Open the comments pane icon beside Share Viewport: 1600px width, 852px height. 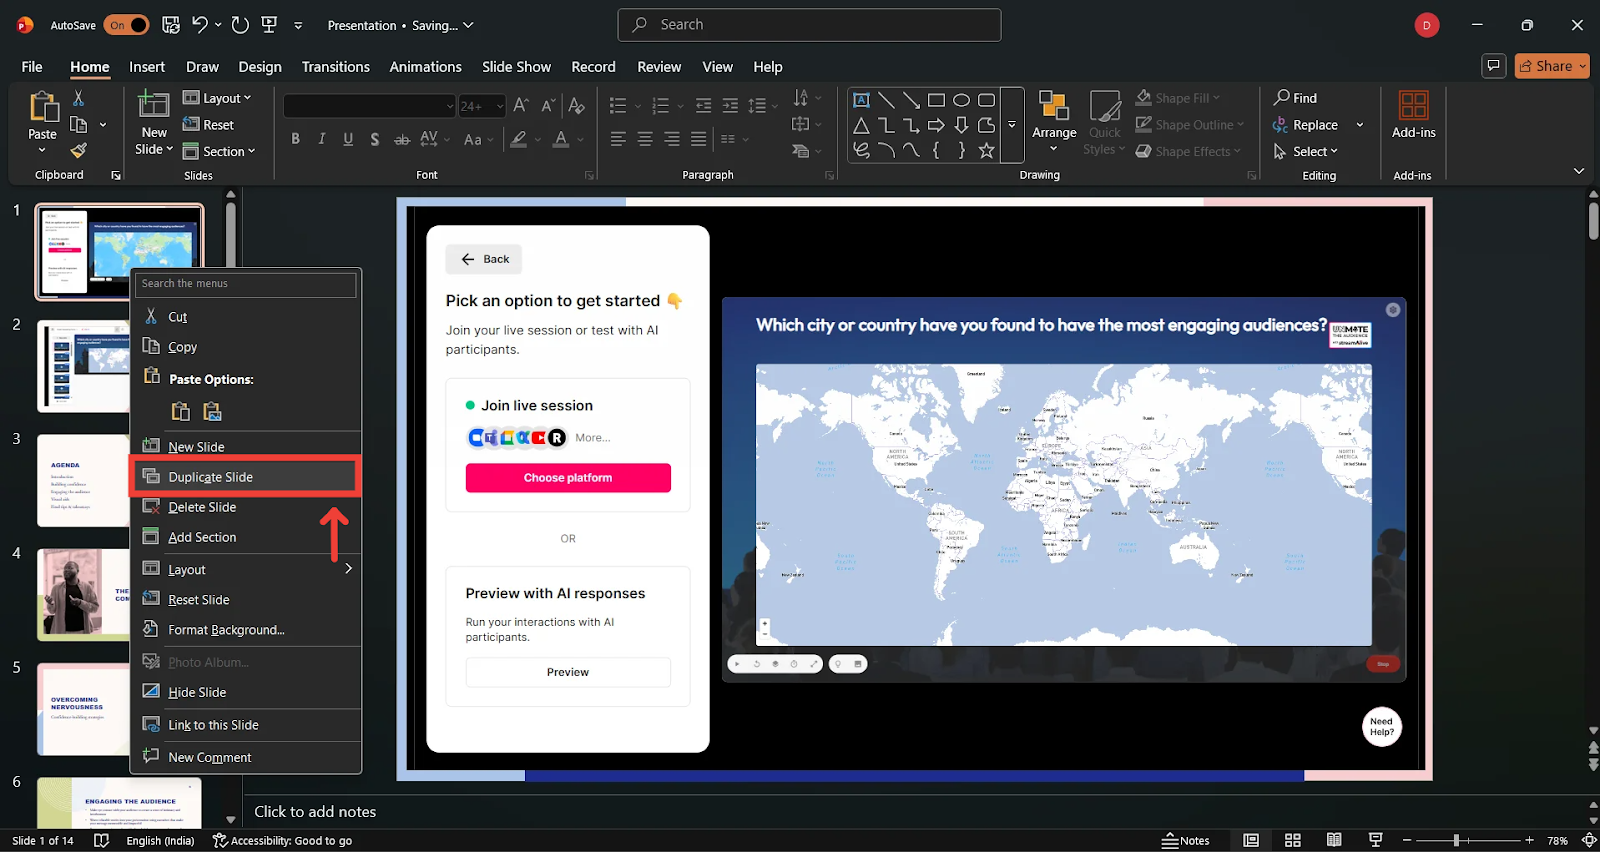pyautogui.click(x=1493, y=66)
